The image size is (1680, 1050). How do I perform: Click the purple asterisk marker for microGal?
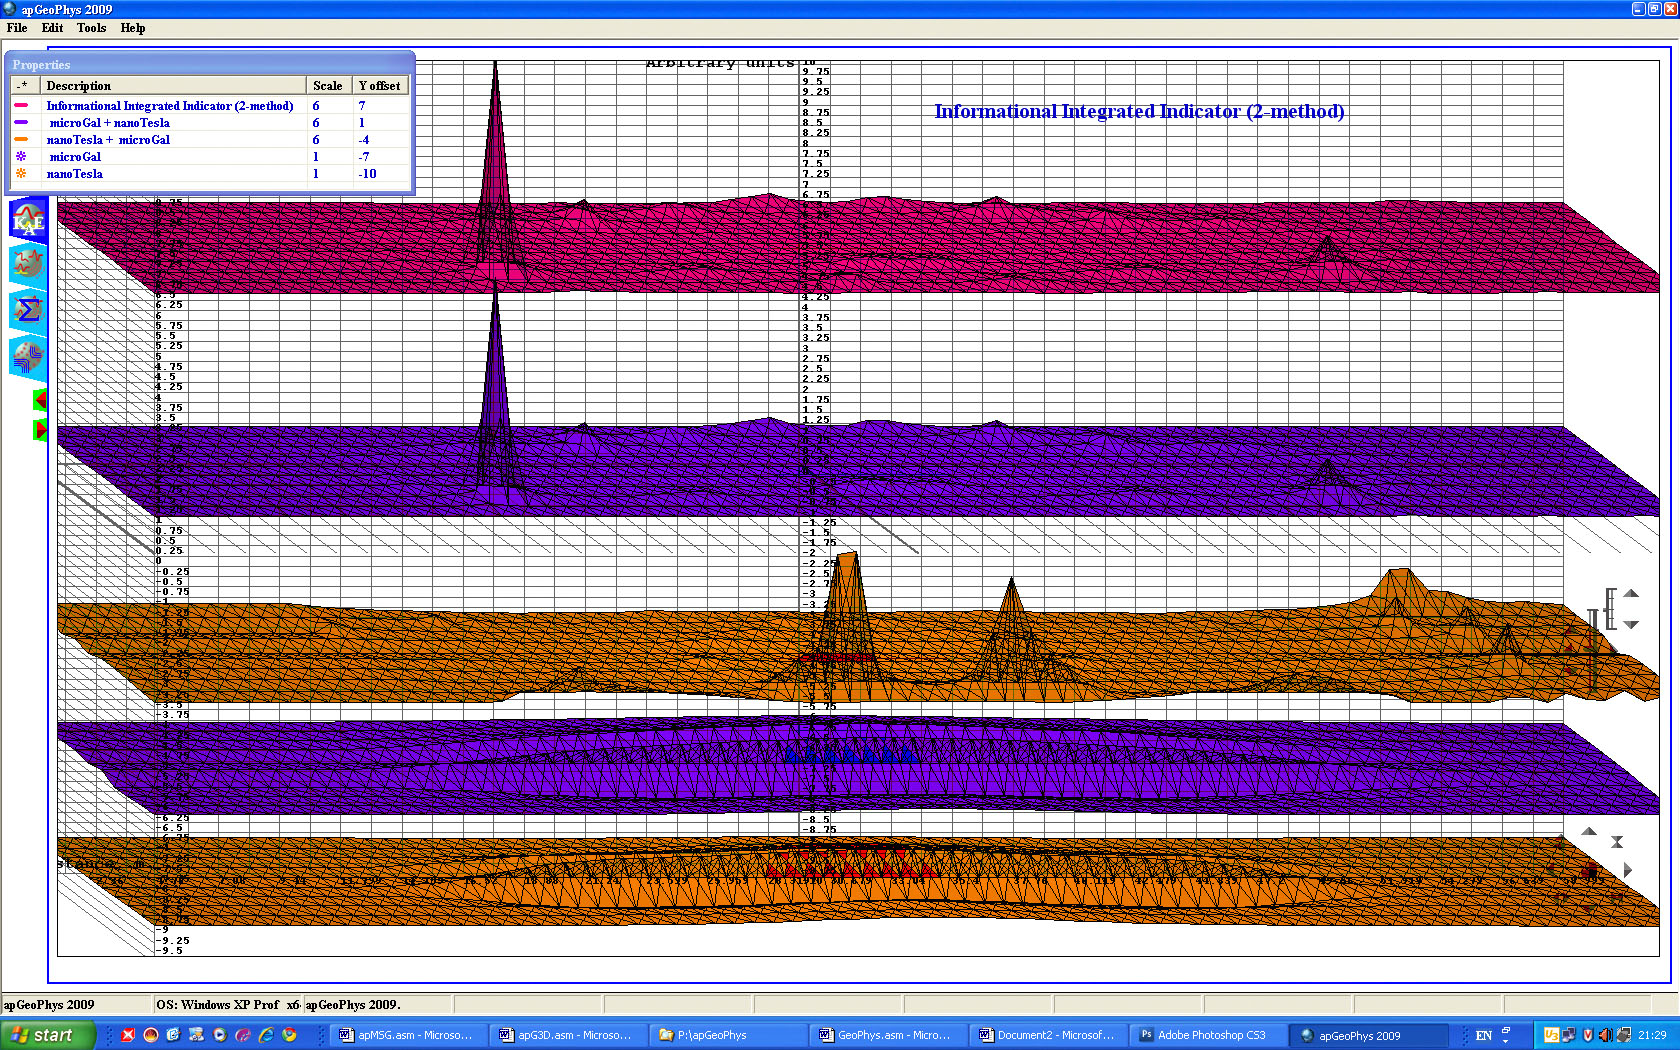pos(21,156)
